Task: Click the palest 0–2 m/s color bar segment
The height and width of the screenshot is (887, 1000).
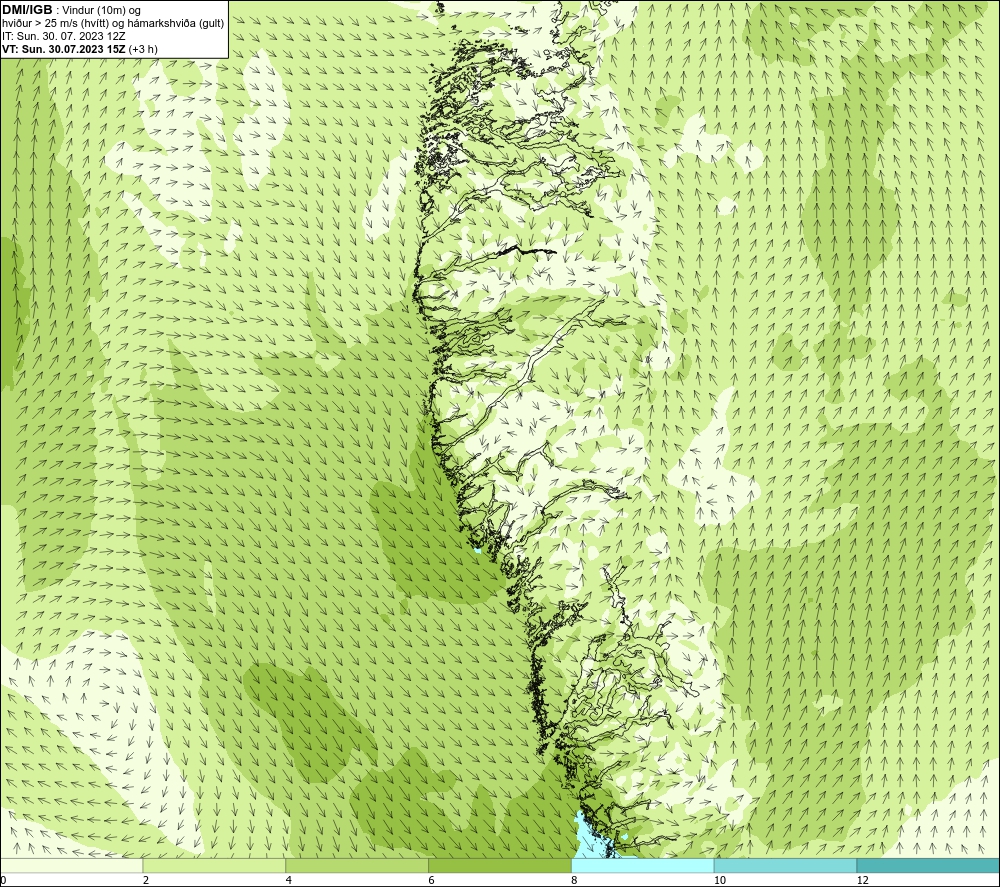Action: tap(71, 865)
